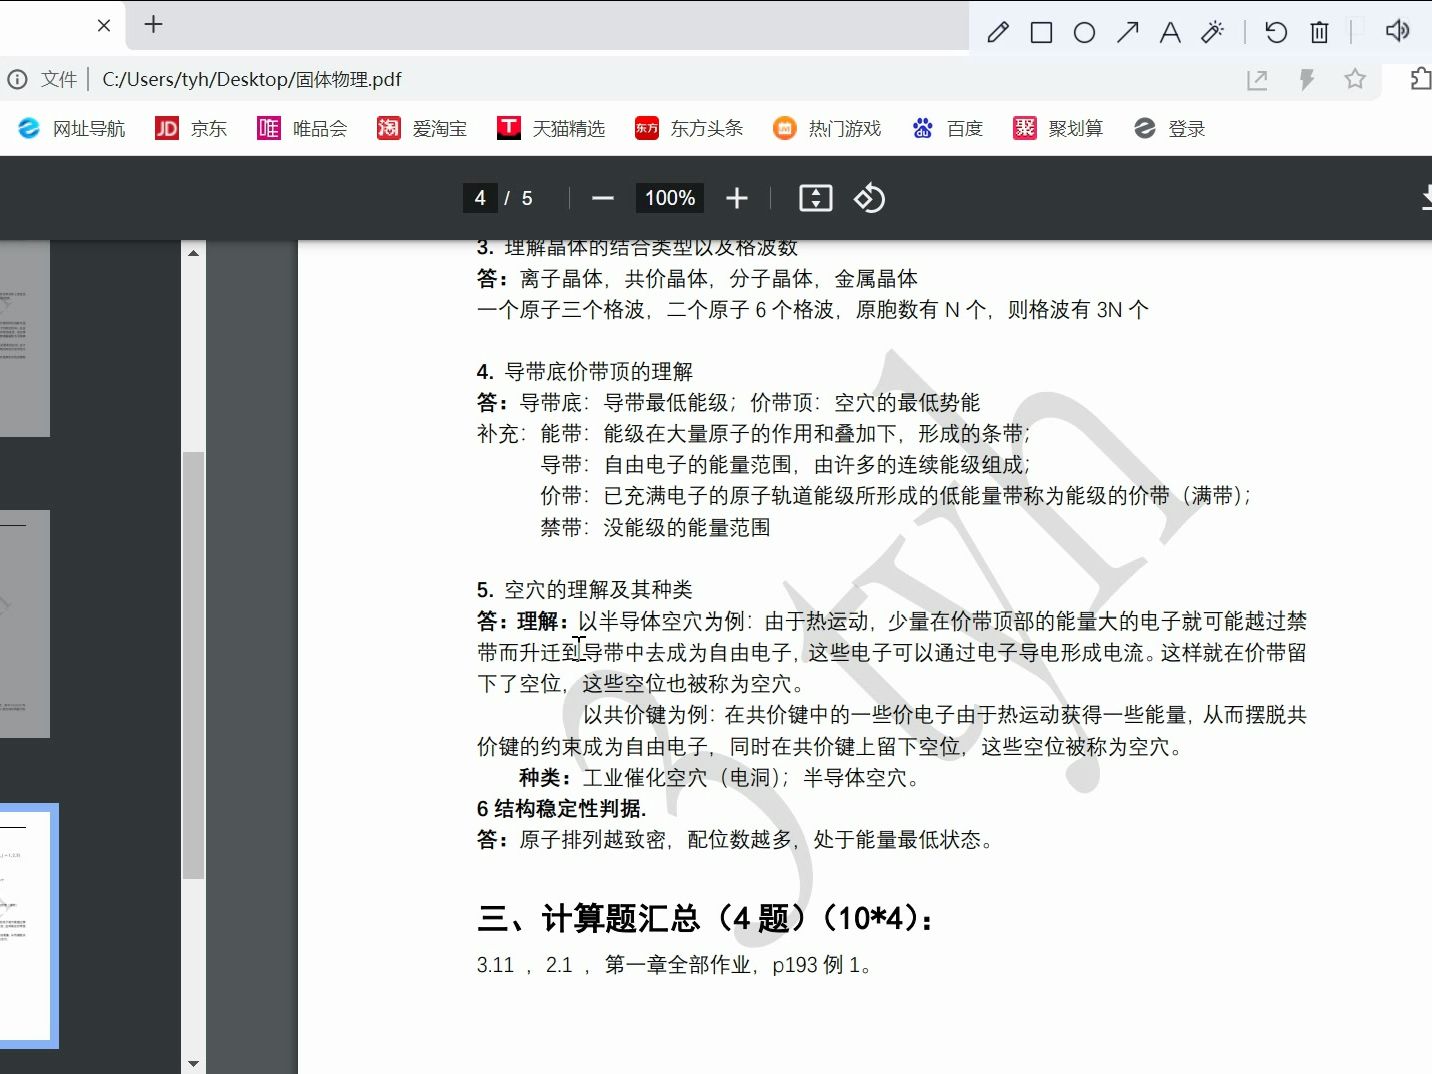Open a new browser tab
The width and height of the screenshot is (1432, 1074).
[x=153, y=24]
